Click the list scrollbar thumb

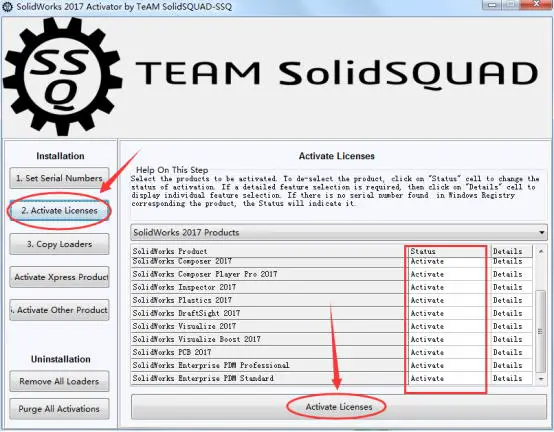tap(541, 331)
